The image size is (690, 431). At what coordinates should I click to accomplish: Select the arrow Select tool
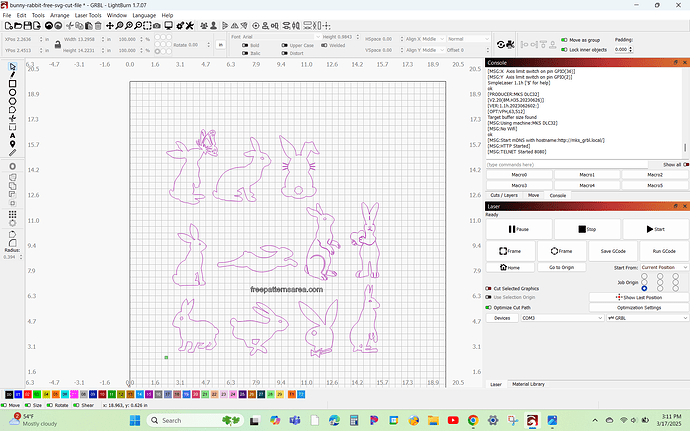12,66
